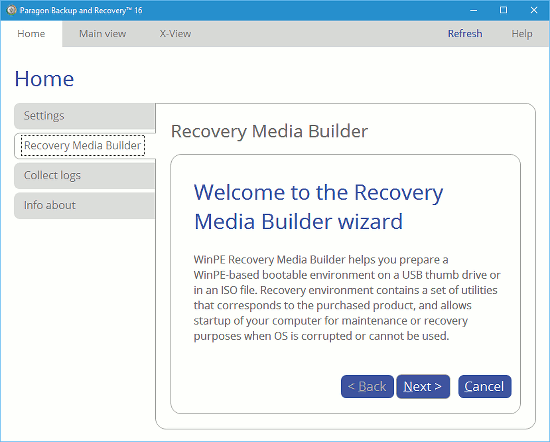Open the Settings section in the sidebar
Viewport: 550px width, 442px height.
point(85,116)
